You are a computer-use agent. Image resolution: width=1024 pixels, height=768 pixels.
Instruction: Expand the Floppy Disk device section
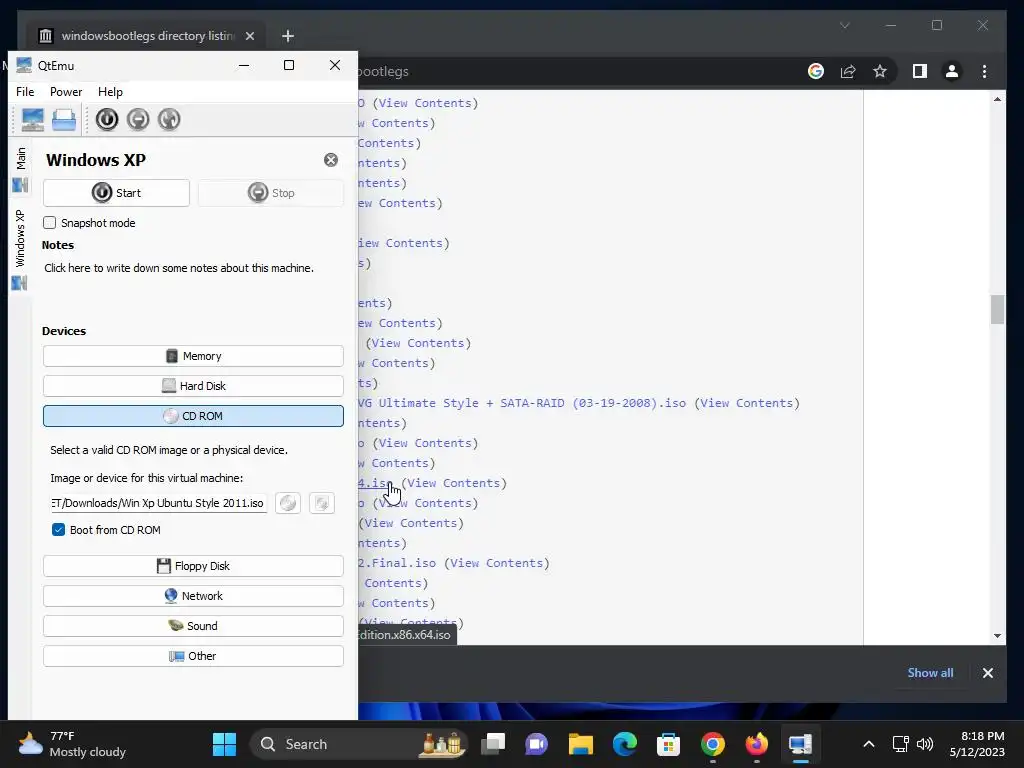coord(193,566)
